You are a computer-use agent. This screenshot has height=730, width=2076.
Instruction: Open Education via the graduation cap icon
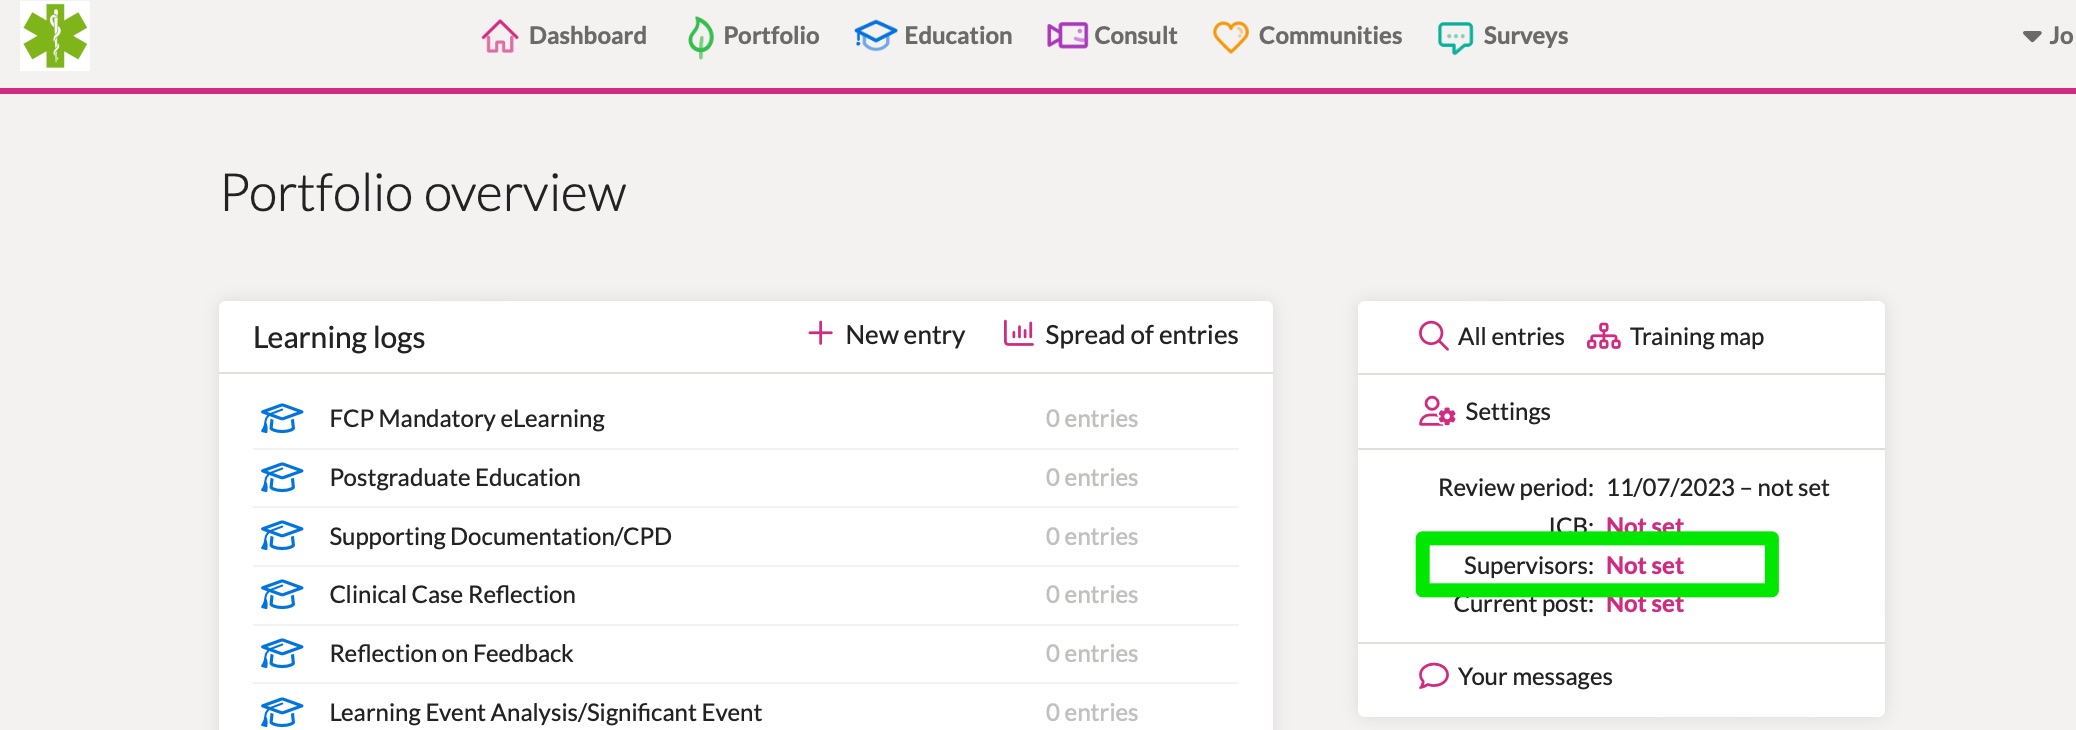872,35
